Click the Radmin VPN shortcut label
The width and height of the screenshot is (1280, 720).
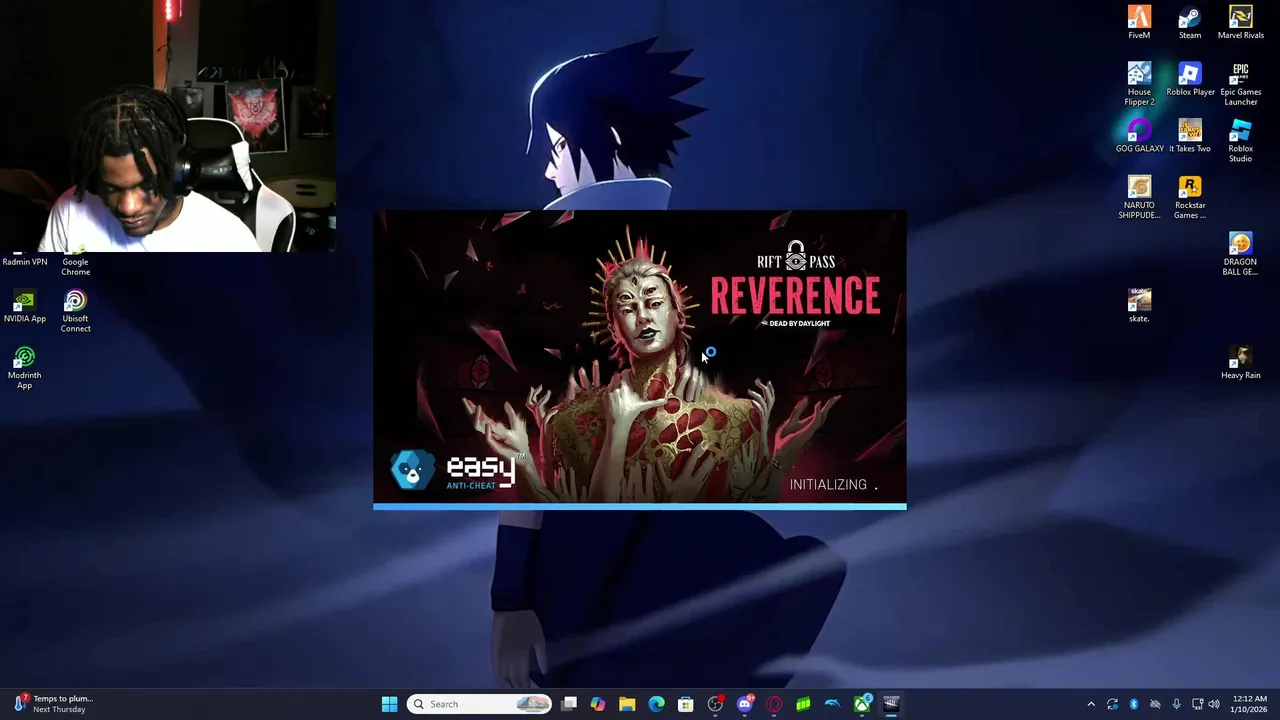click(x=25, y=262)
